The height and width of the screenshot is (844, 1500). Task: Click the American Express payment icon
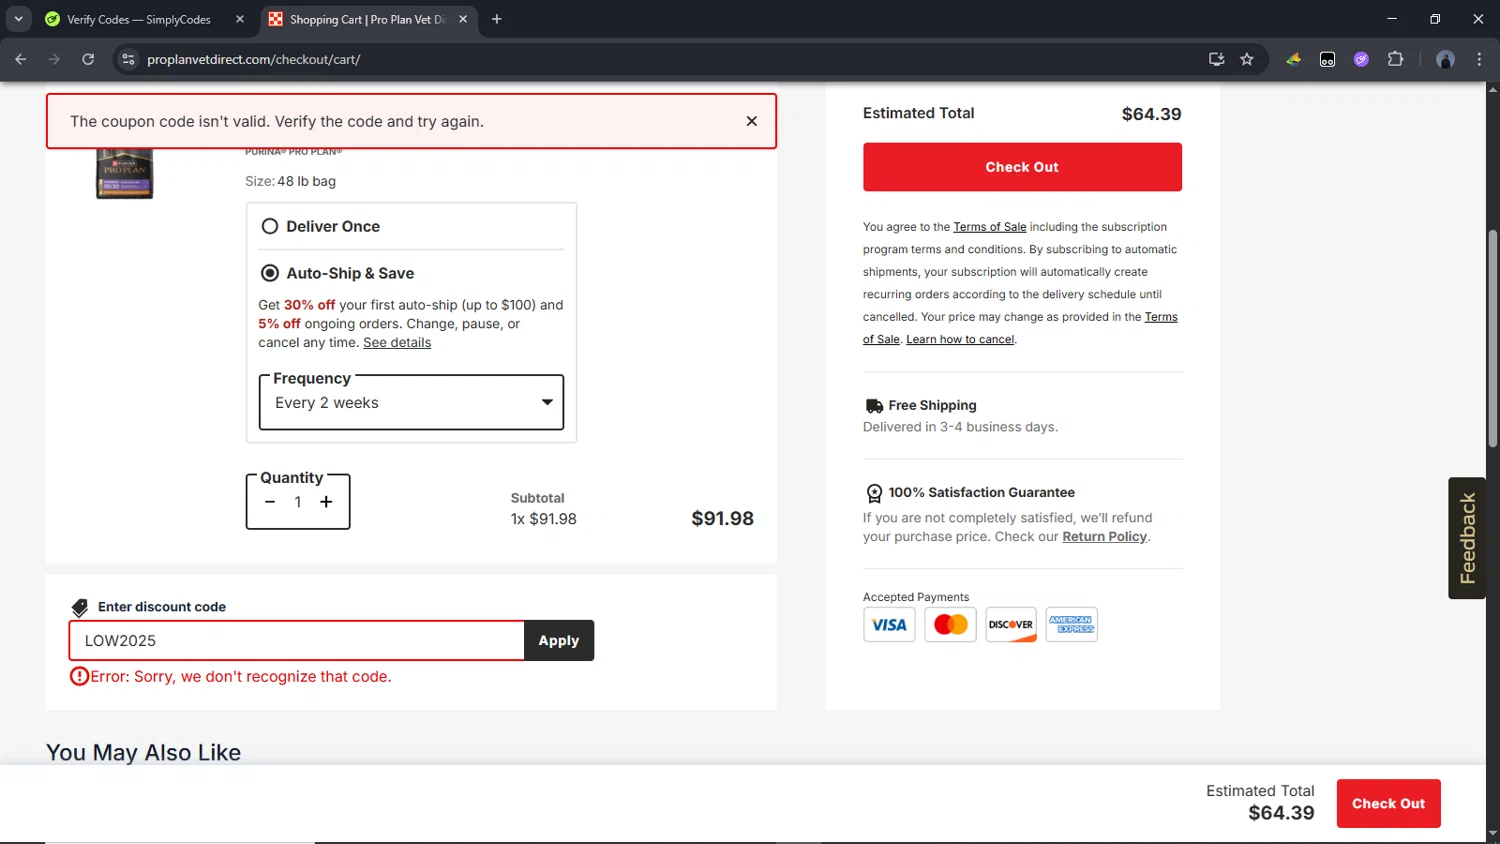pyautogui.click(x=1072, y=625)
